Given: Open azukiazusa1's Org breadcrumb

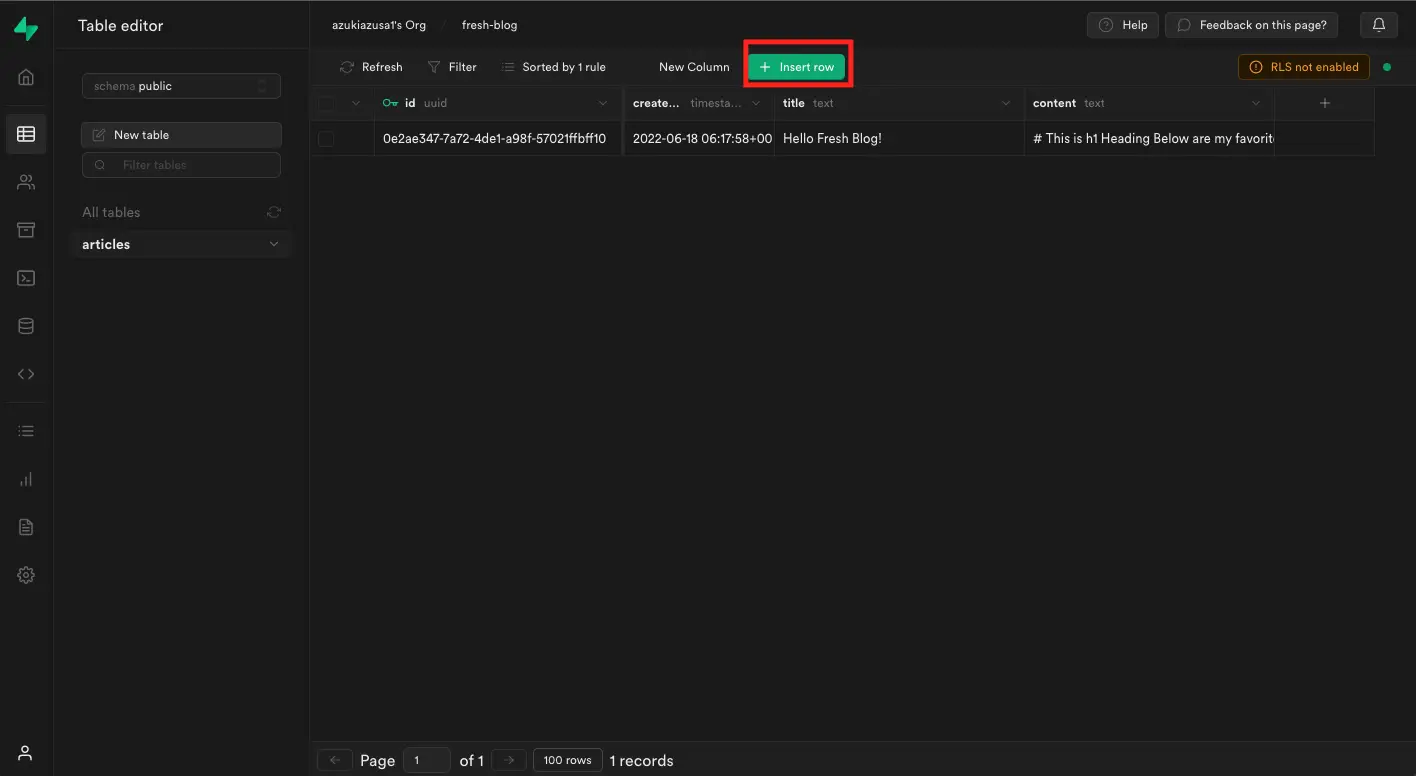Looking at the screenshot, I should (x=379, y=25).
